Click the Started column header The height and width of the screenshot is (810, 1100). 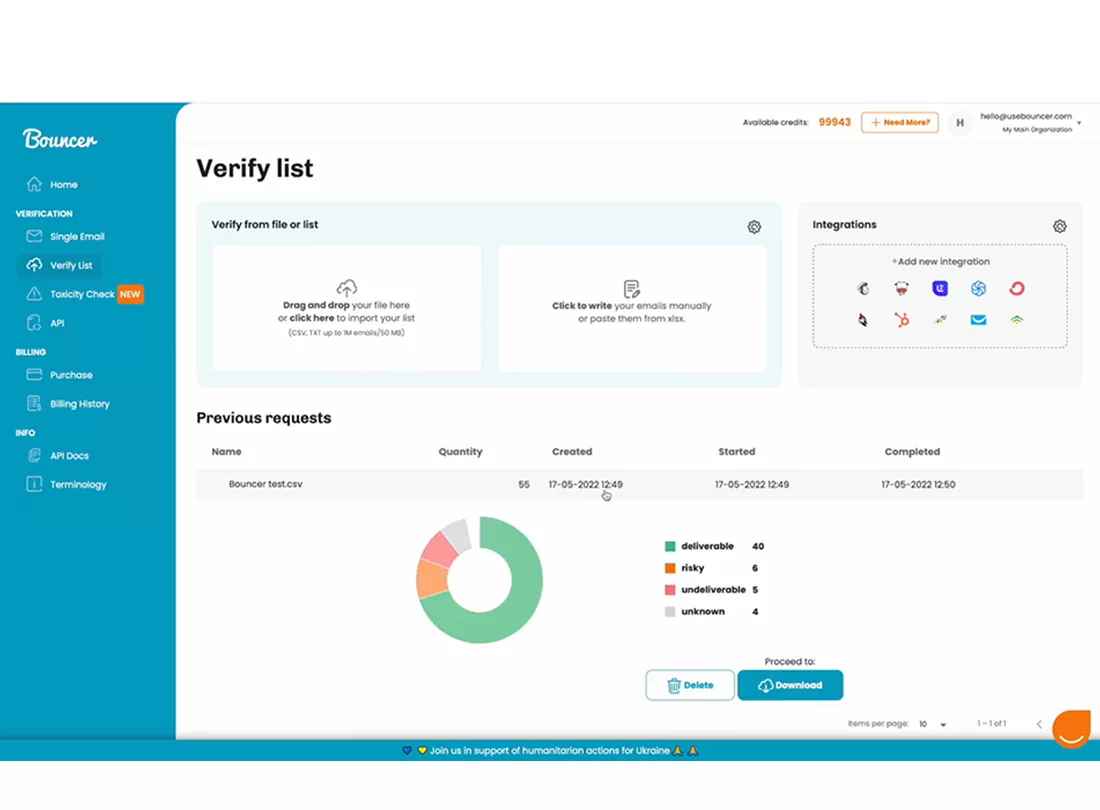pyautogui.click(x=737, y=452)
